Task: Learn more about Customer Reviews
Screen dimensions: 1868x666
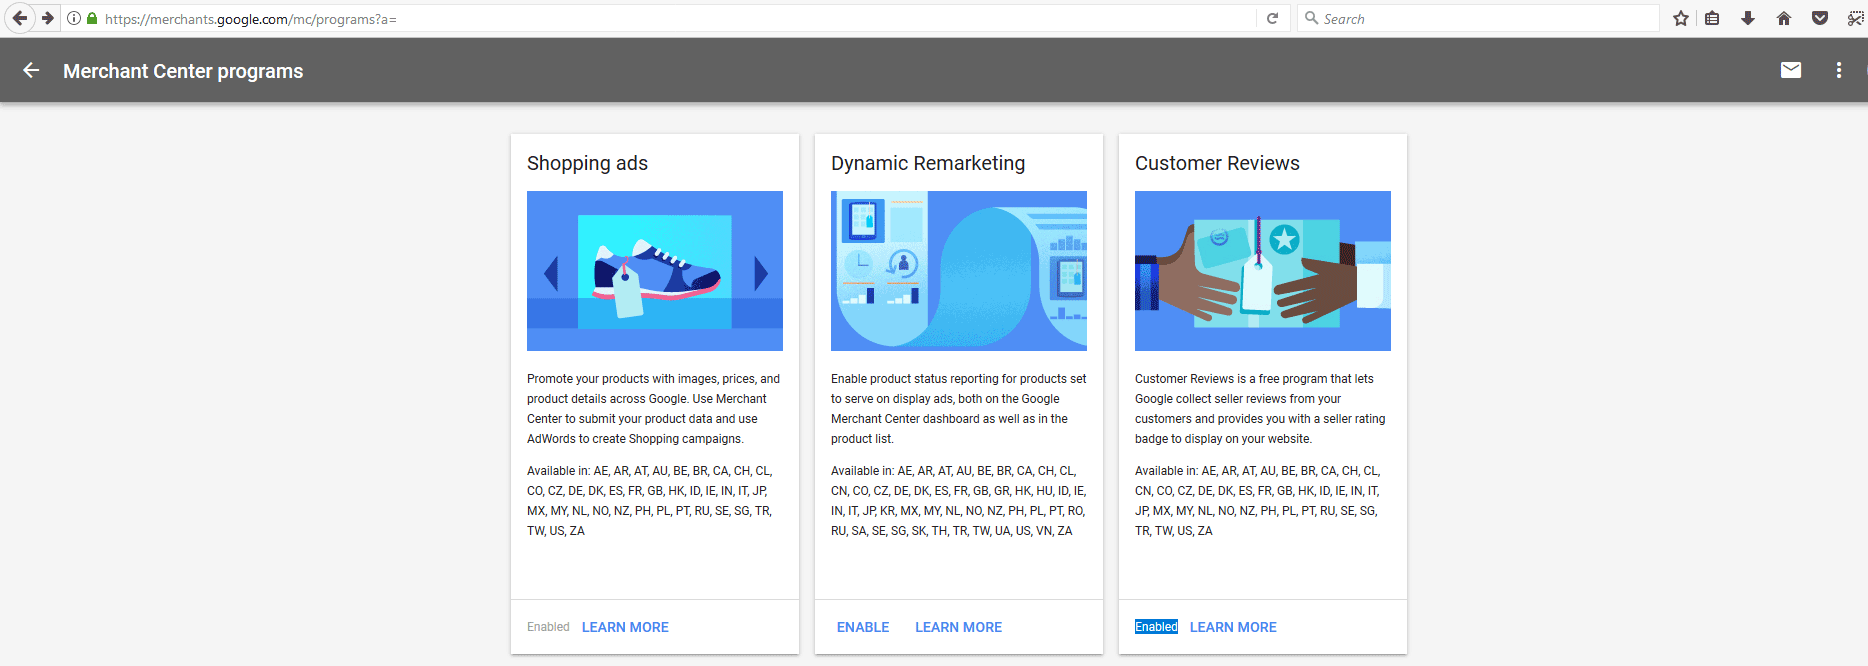Action: pos(1233,627)
